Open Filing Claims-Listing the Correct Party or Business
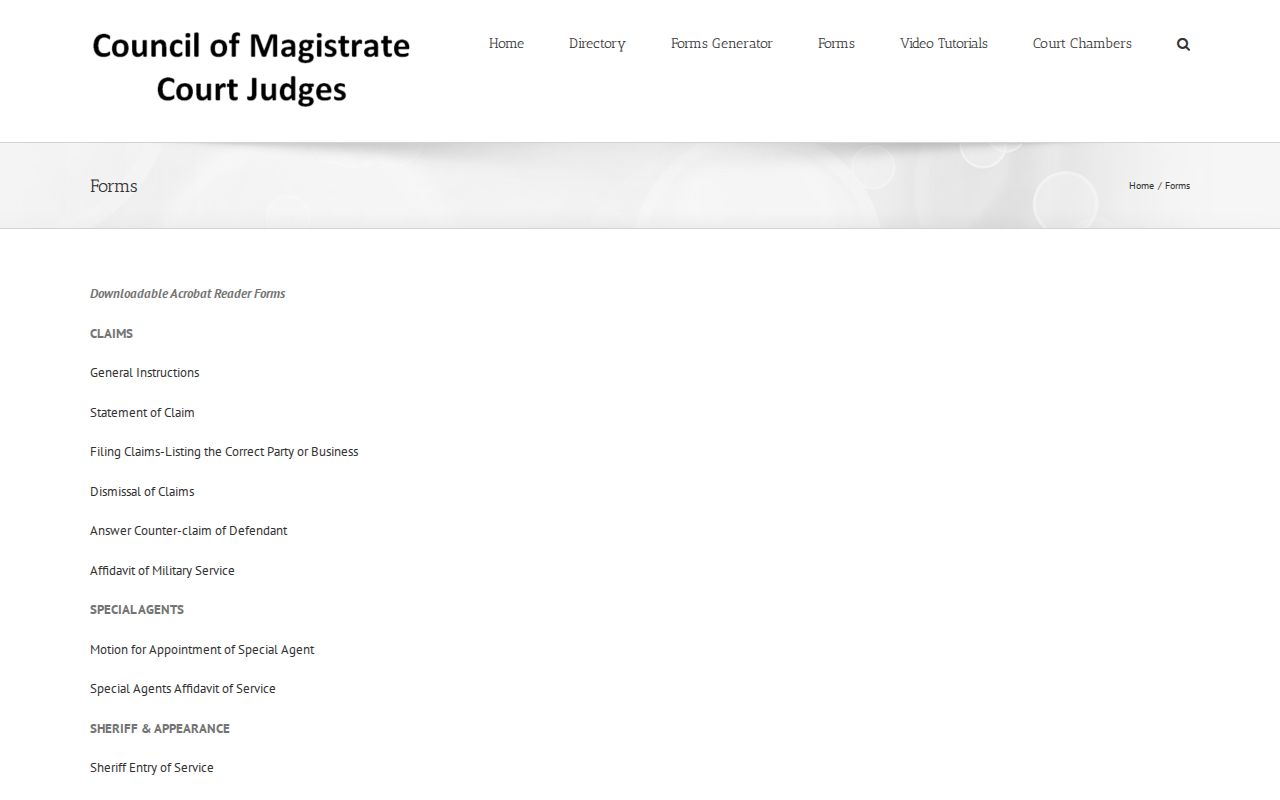The height and width of the screenshot is (800, 1280). 224,452
